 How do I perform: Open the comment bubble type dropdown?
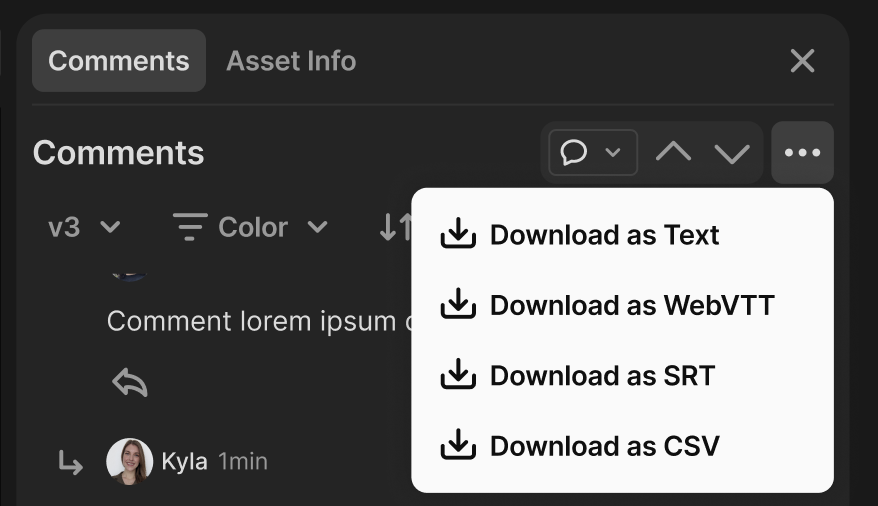tap(593, 153)
